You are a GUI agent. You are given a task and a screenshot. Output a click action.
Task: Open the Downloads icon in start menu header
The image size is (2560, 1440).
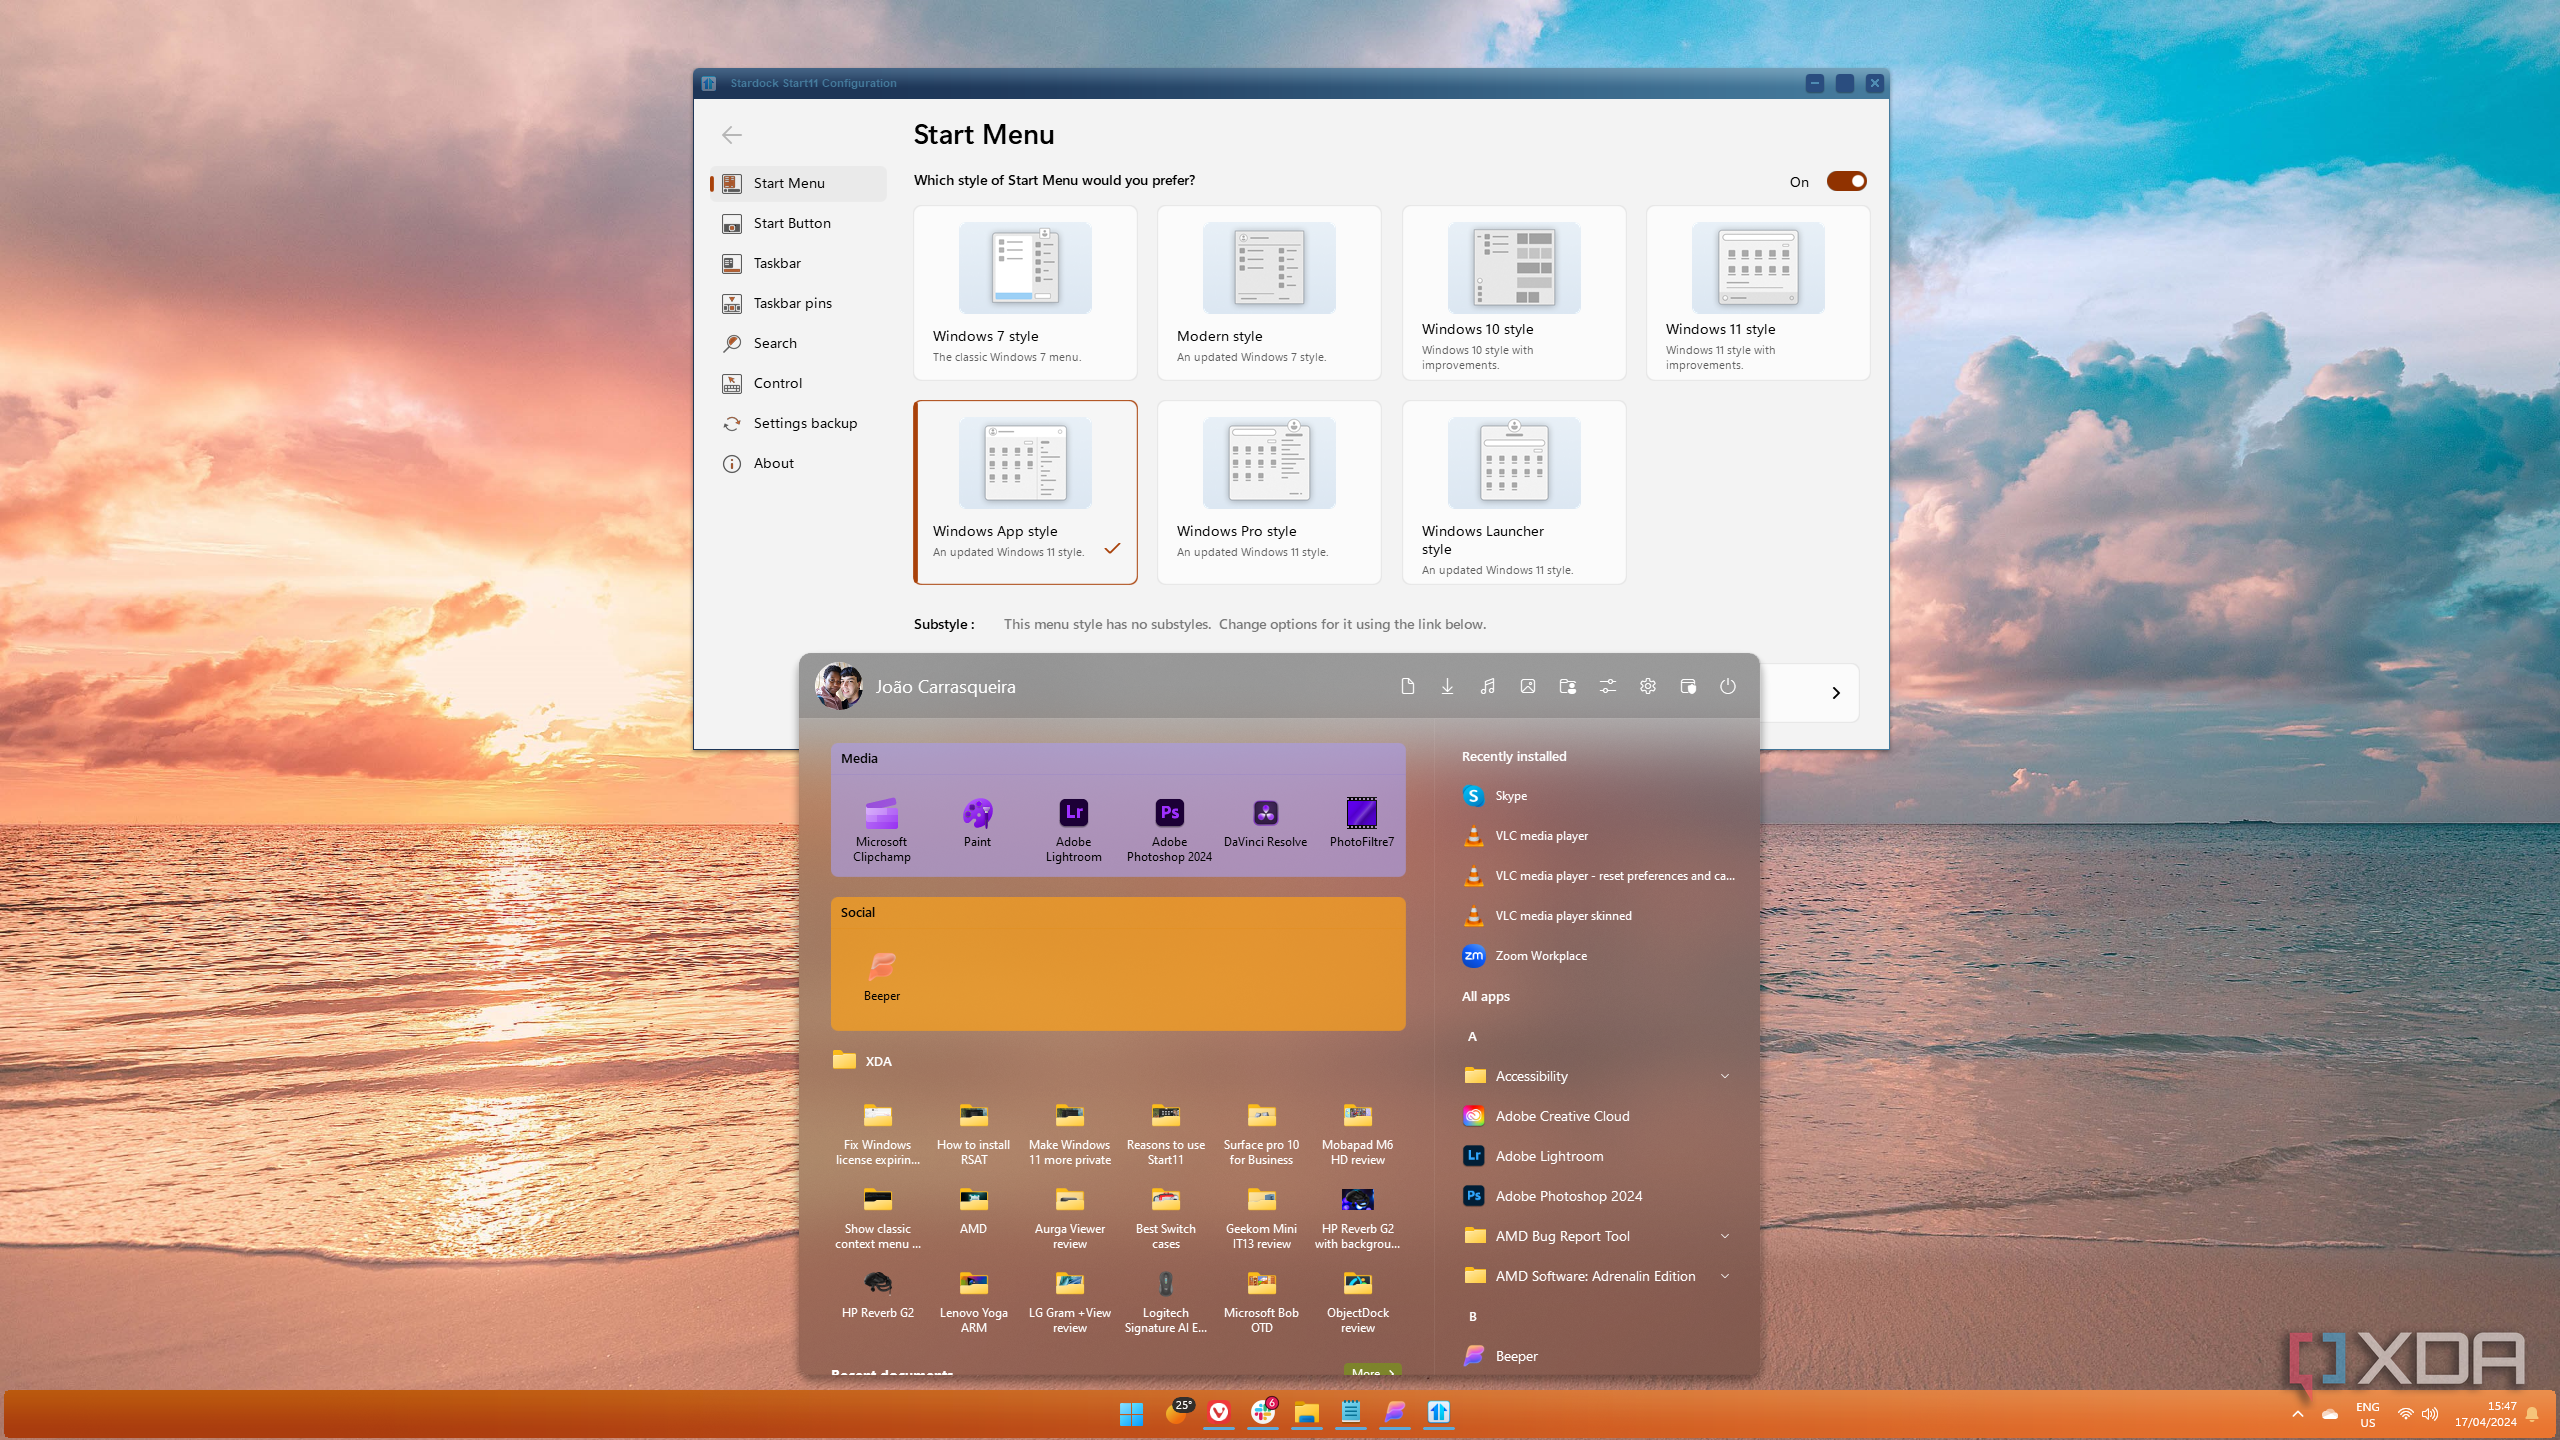pyautogui.click(x=1447, y=686)
